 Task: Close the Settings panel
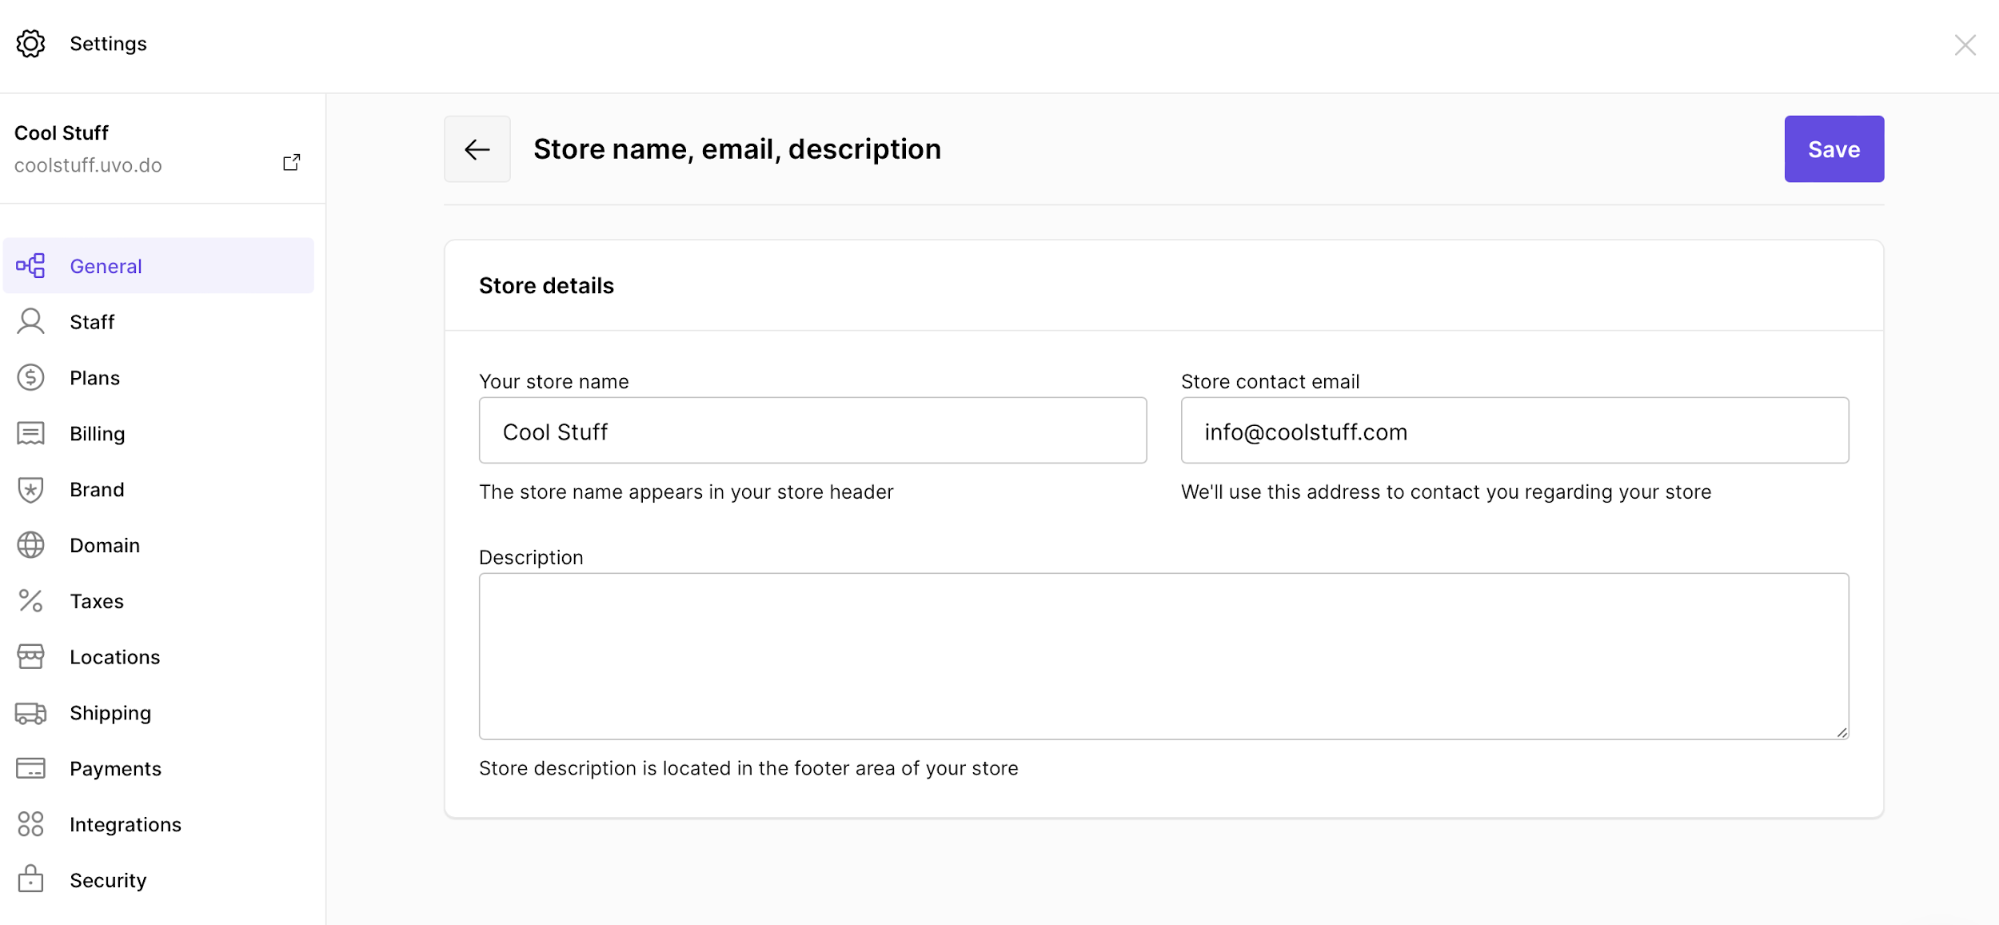point(1965,44)
